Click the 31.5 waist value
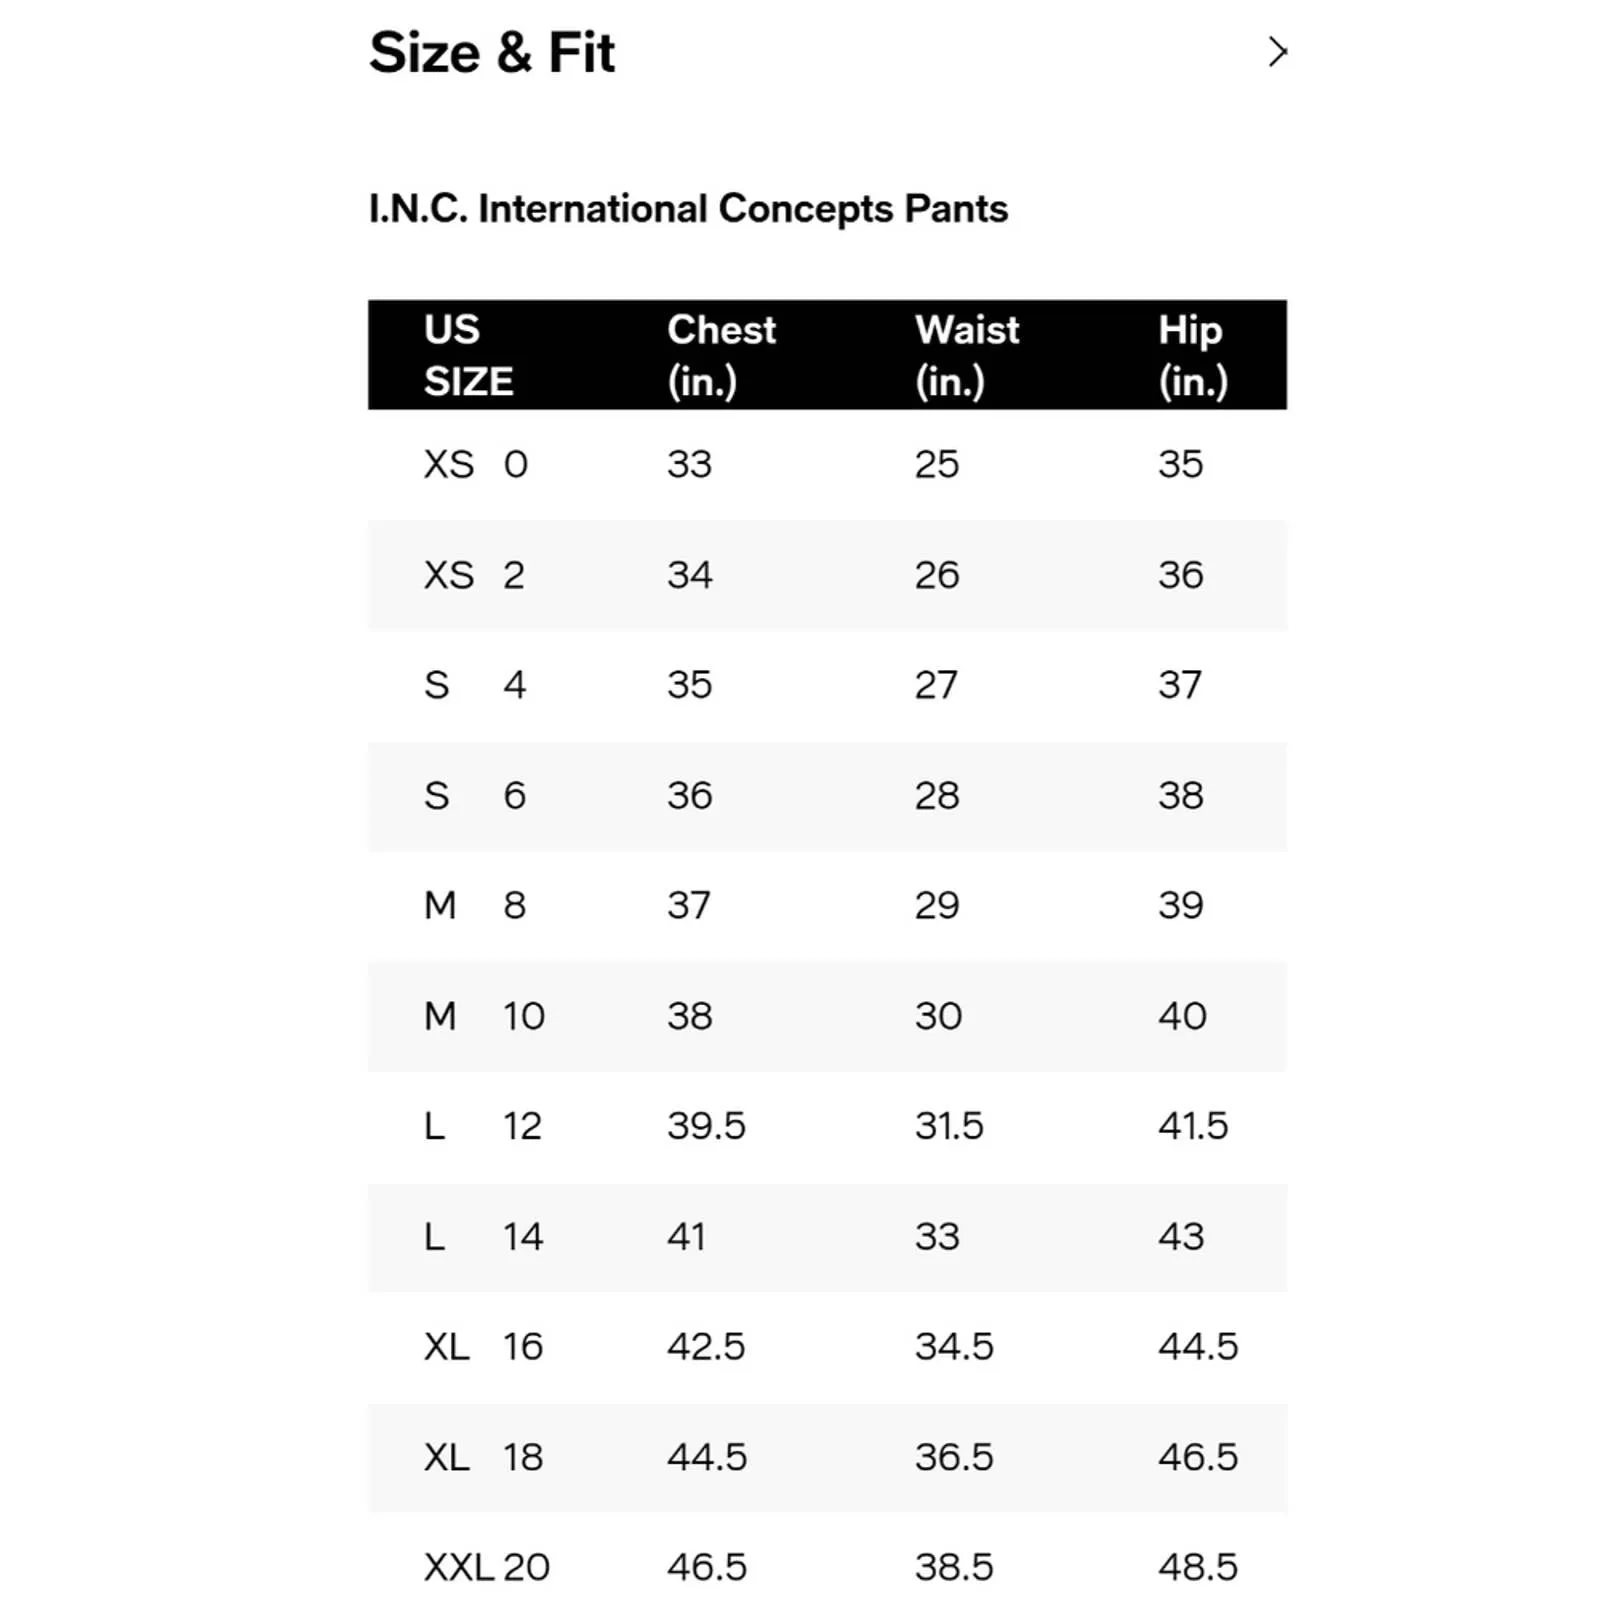The height and width of the screenshot is (1600, 1600). pos(949,1126)
